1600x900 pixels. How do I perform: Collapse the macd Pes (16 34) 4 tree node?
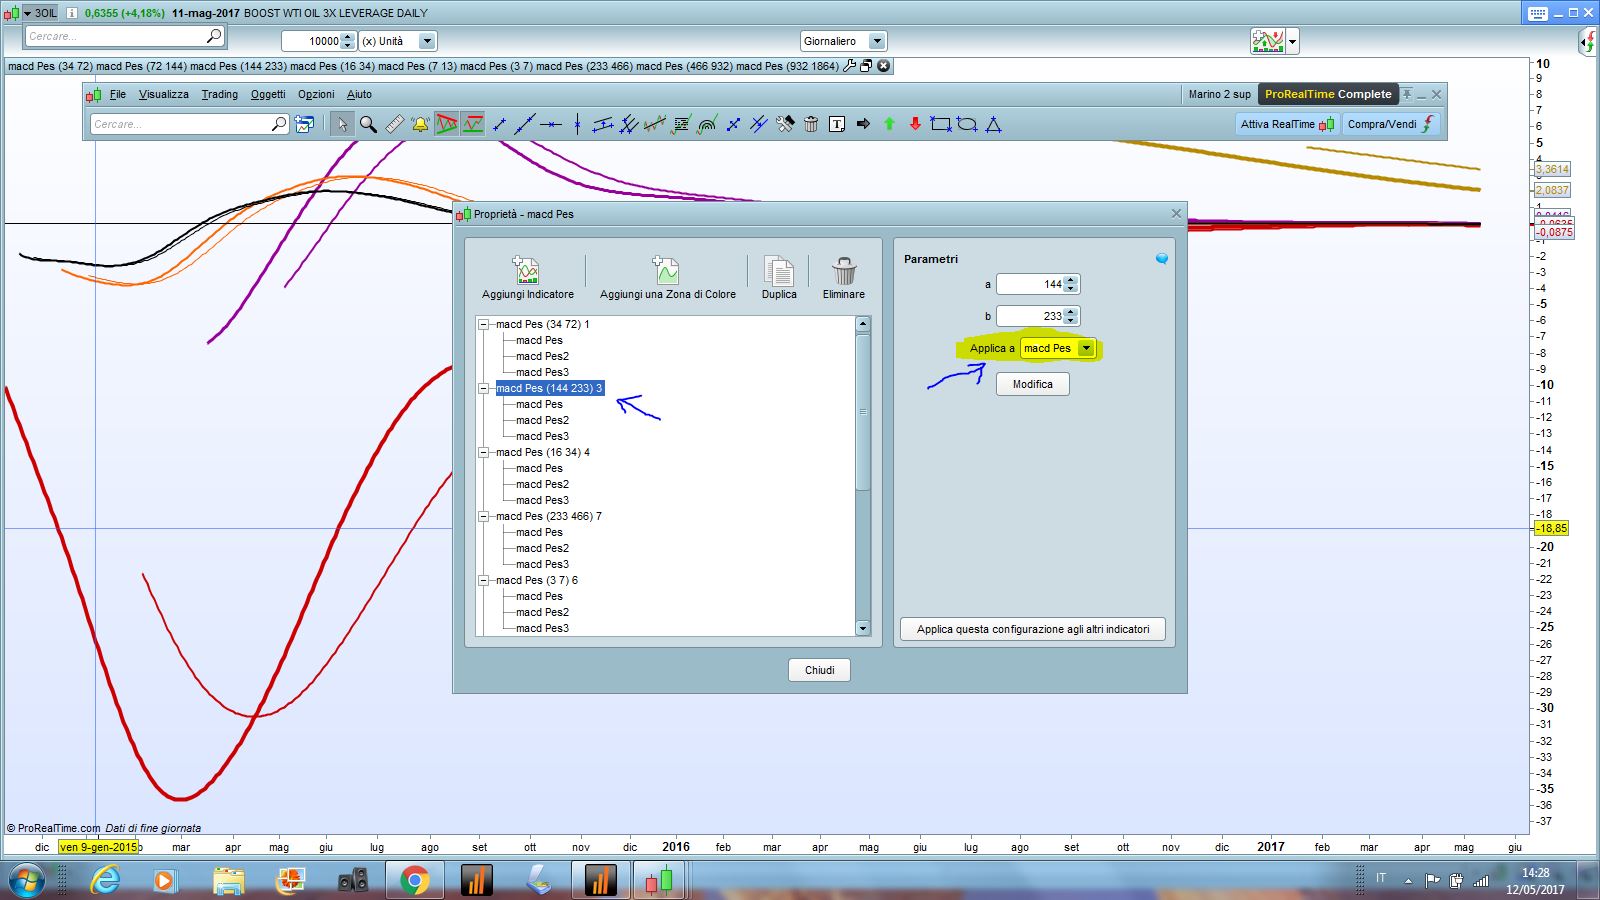pyautogui.click(x=484, y=452)
